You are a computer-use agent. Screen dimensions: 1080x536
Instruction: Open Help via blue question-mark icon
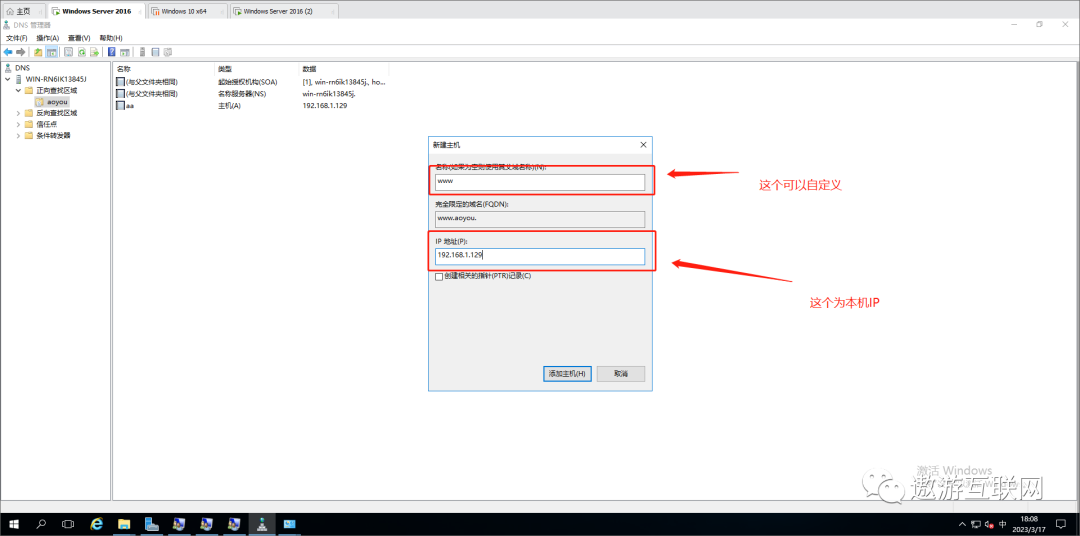[112, 52]
